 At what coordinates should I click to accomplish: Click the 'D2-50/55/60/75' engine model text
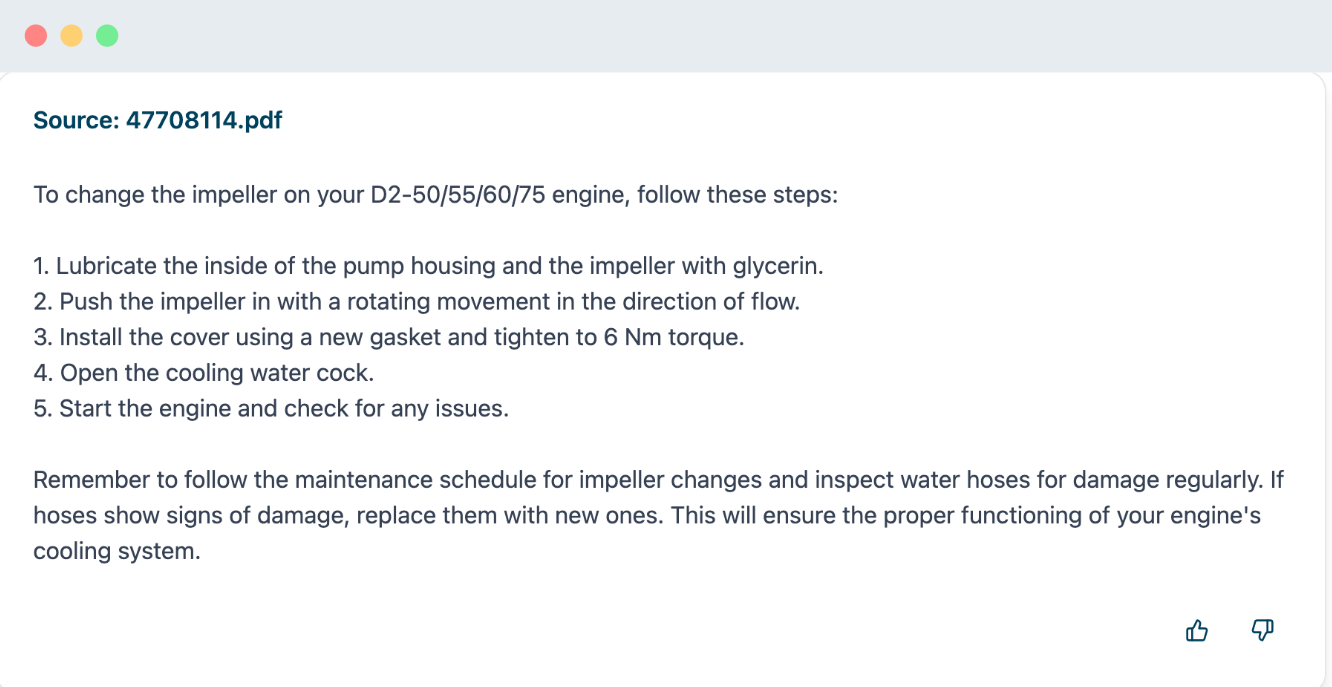[457, 194]
